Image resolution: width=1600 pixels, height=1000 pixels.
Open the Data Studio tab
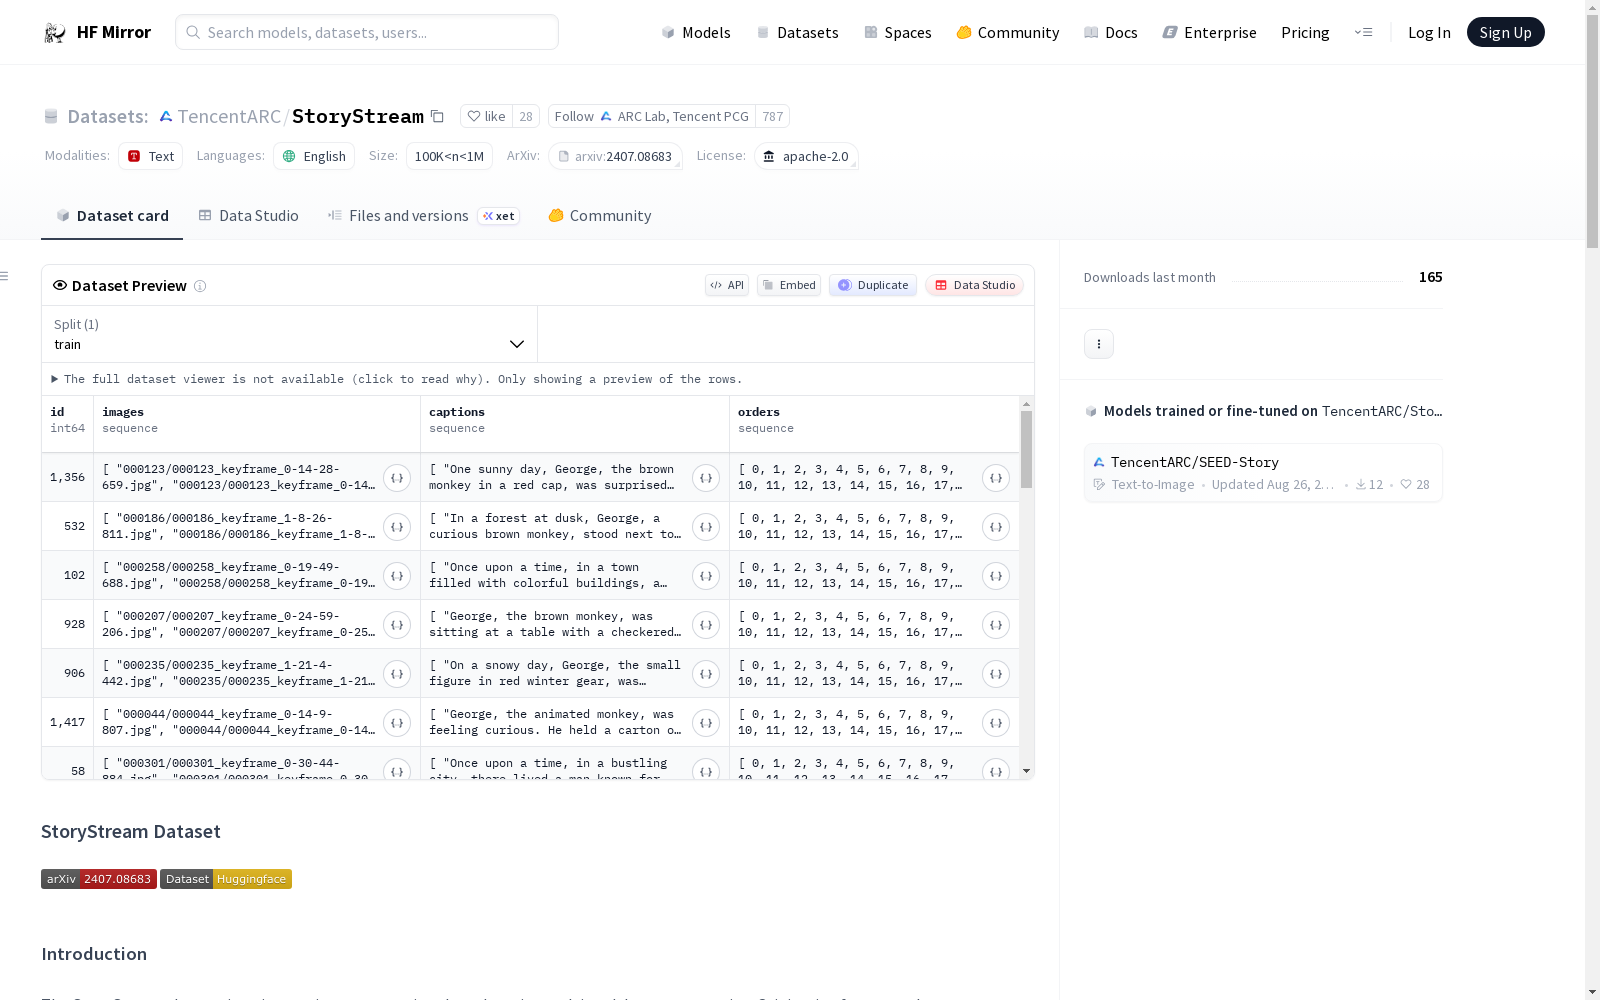coord(248,216)
